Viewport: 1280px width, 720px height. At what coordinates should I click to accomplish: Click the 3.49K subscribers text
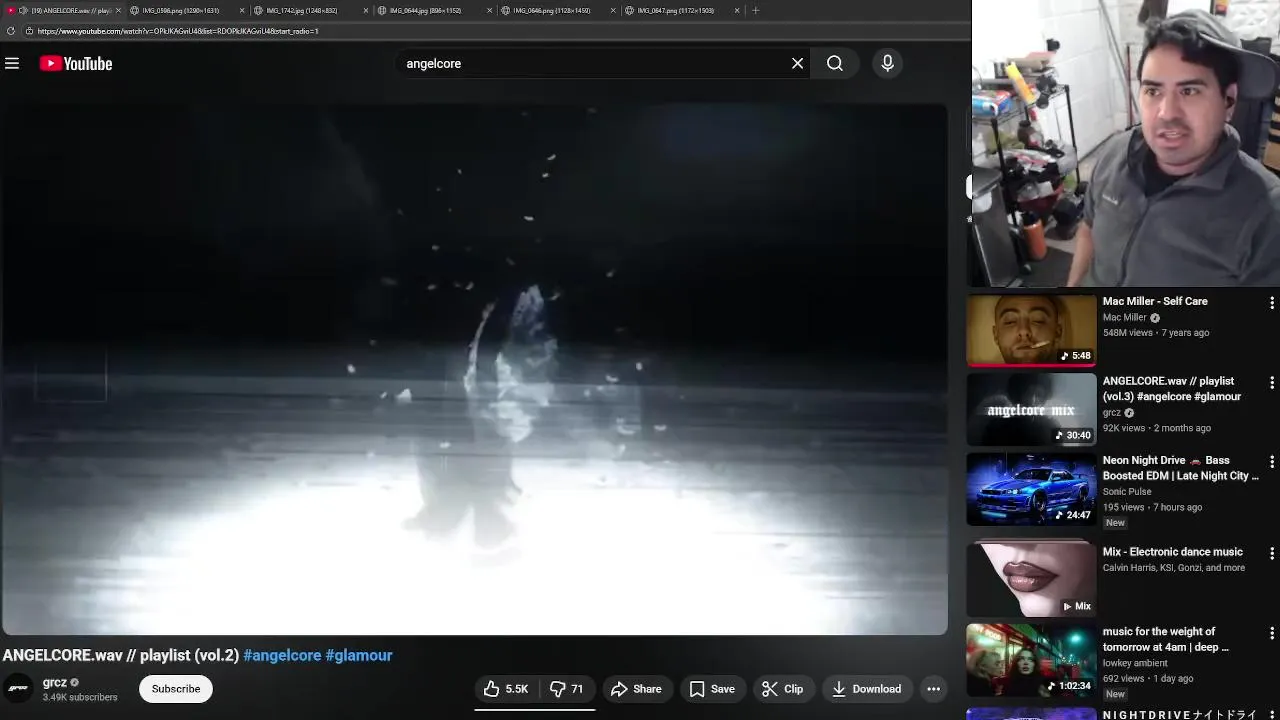click(80, 697)
